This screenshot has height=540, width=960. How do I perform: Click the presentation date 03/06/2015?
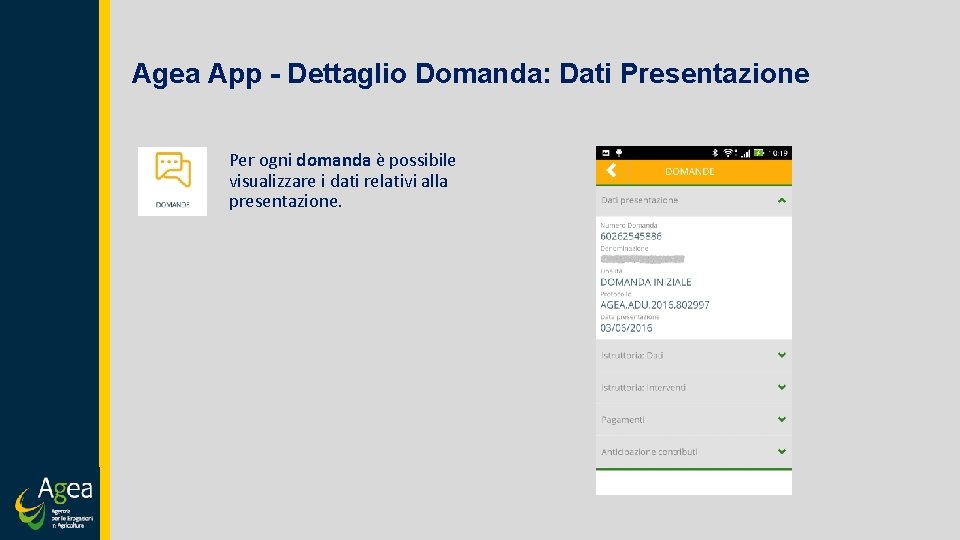tap(626, 328)
